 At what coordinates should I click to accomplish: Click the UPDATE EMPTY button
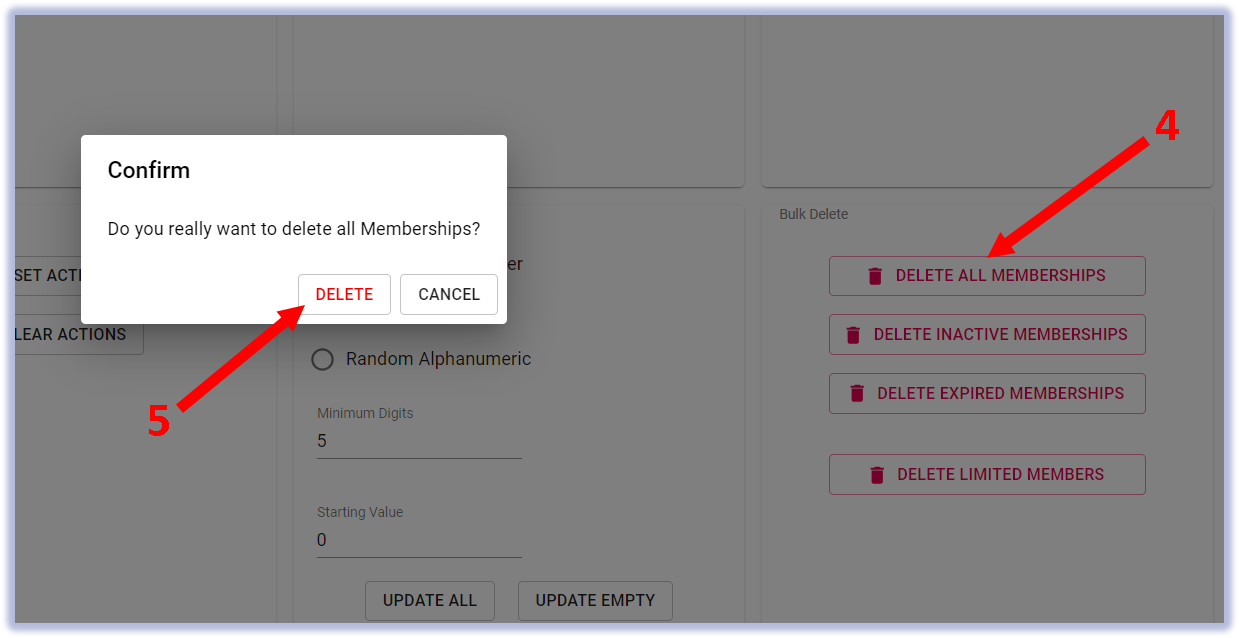pyautogui.click(x=595, y=601)
